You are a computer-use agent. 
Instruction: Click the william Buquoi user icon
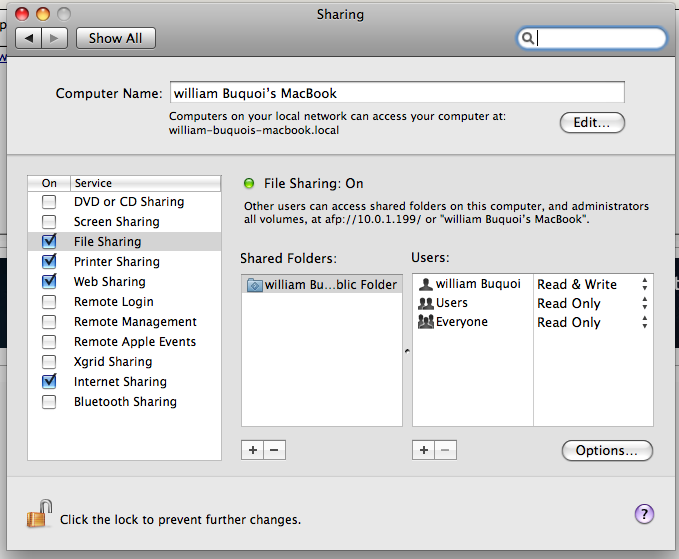426,284
